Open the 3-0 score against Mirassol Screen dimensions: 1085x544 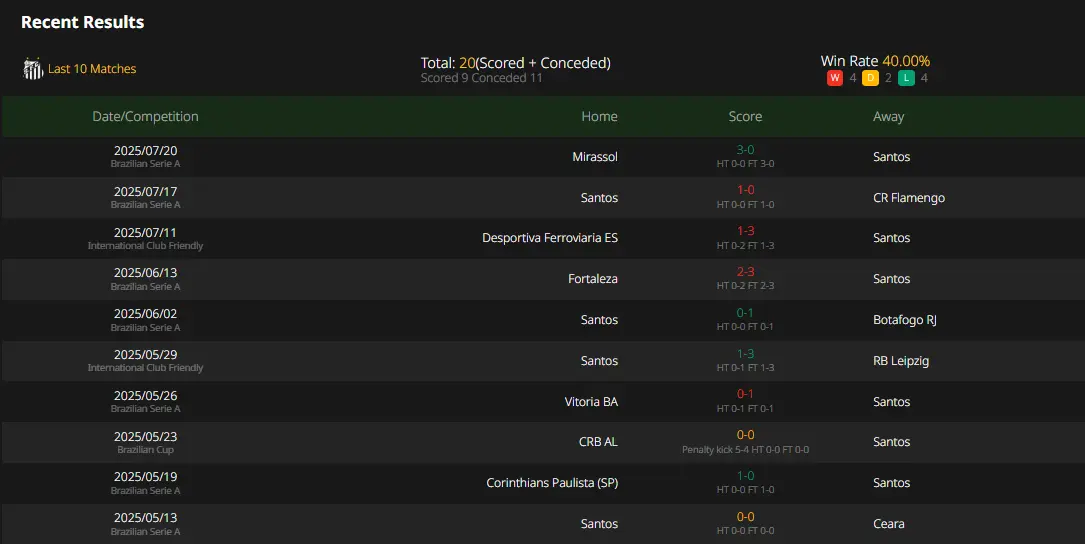(x=745, y=149)
